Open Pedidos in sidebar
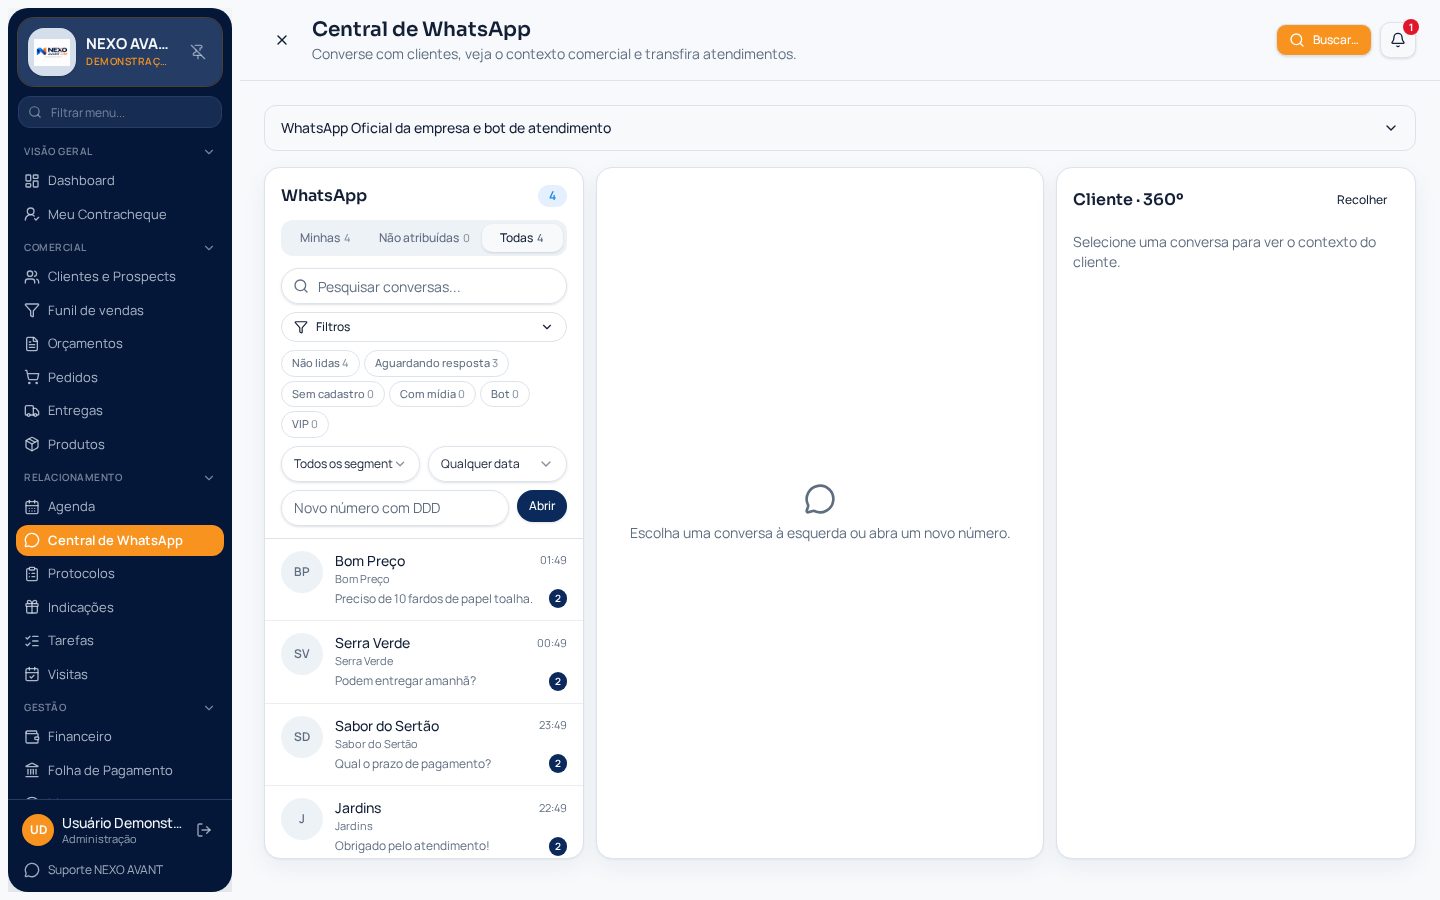Image resolution: width=1440 pixels, height=900 pixels. [120, 377]
